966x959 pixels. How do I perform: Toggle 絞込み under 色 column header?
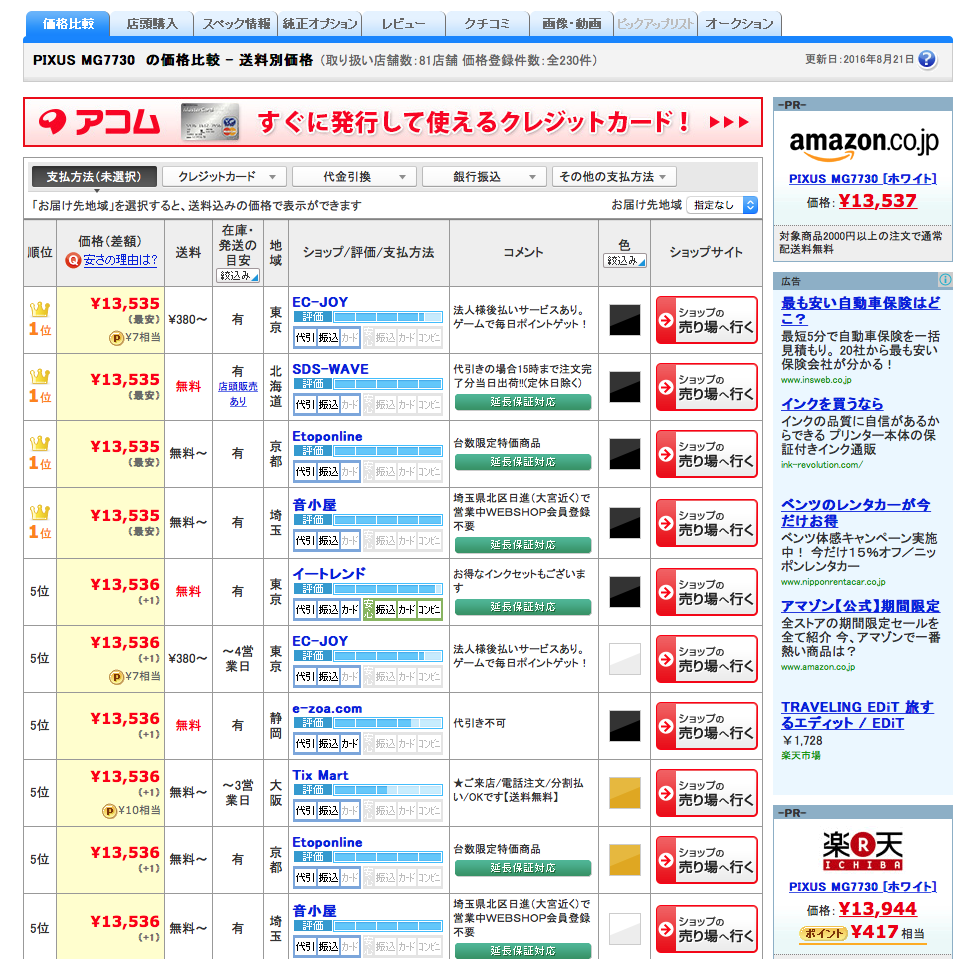click(625, 261)
